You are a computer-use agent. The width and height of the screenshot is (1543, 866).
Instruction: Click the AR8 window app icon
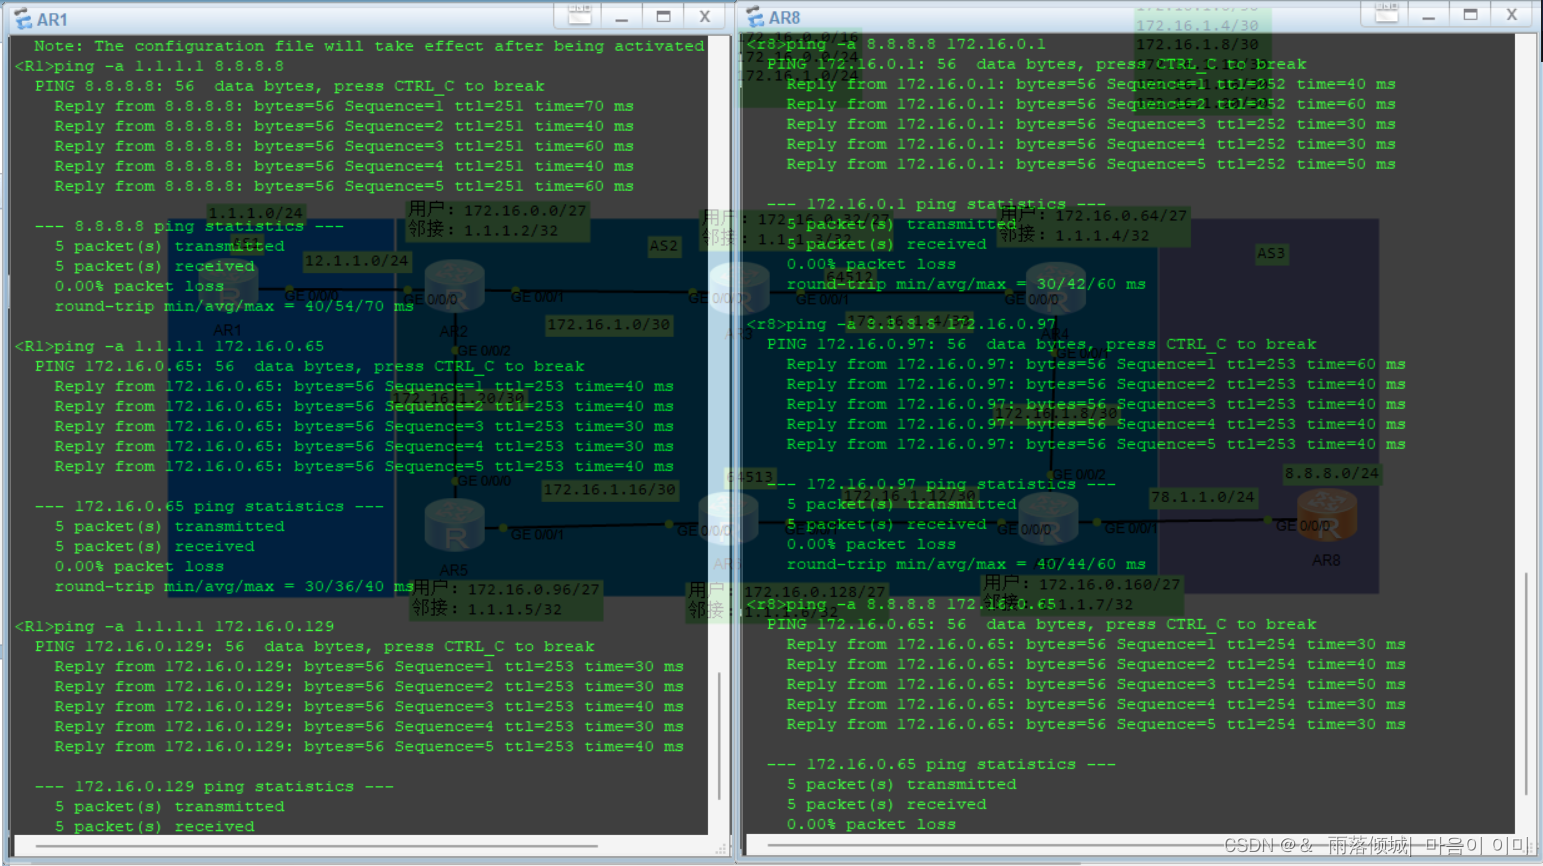pyautogui.click(x=755, y=17)
